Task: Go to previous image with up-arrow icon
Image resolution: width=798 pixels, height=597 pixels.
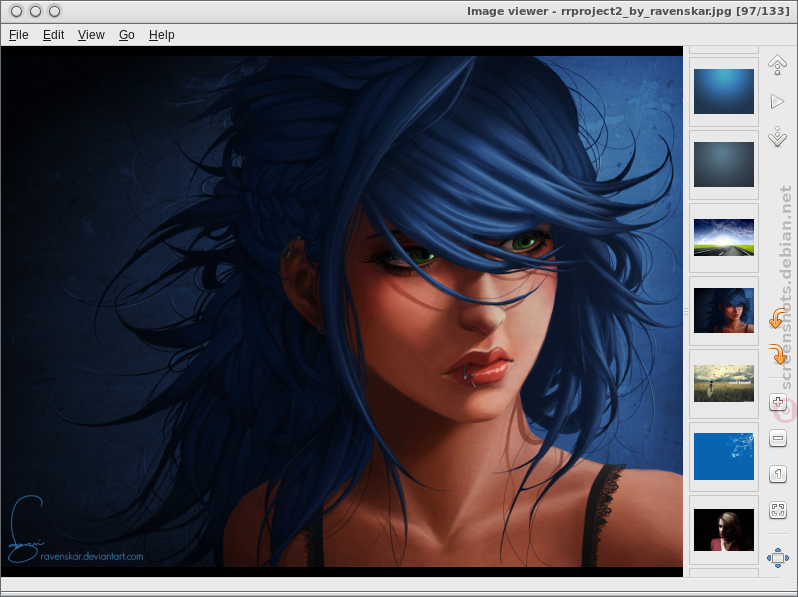Action: (778, 65)
